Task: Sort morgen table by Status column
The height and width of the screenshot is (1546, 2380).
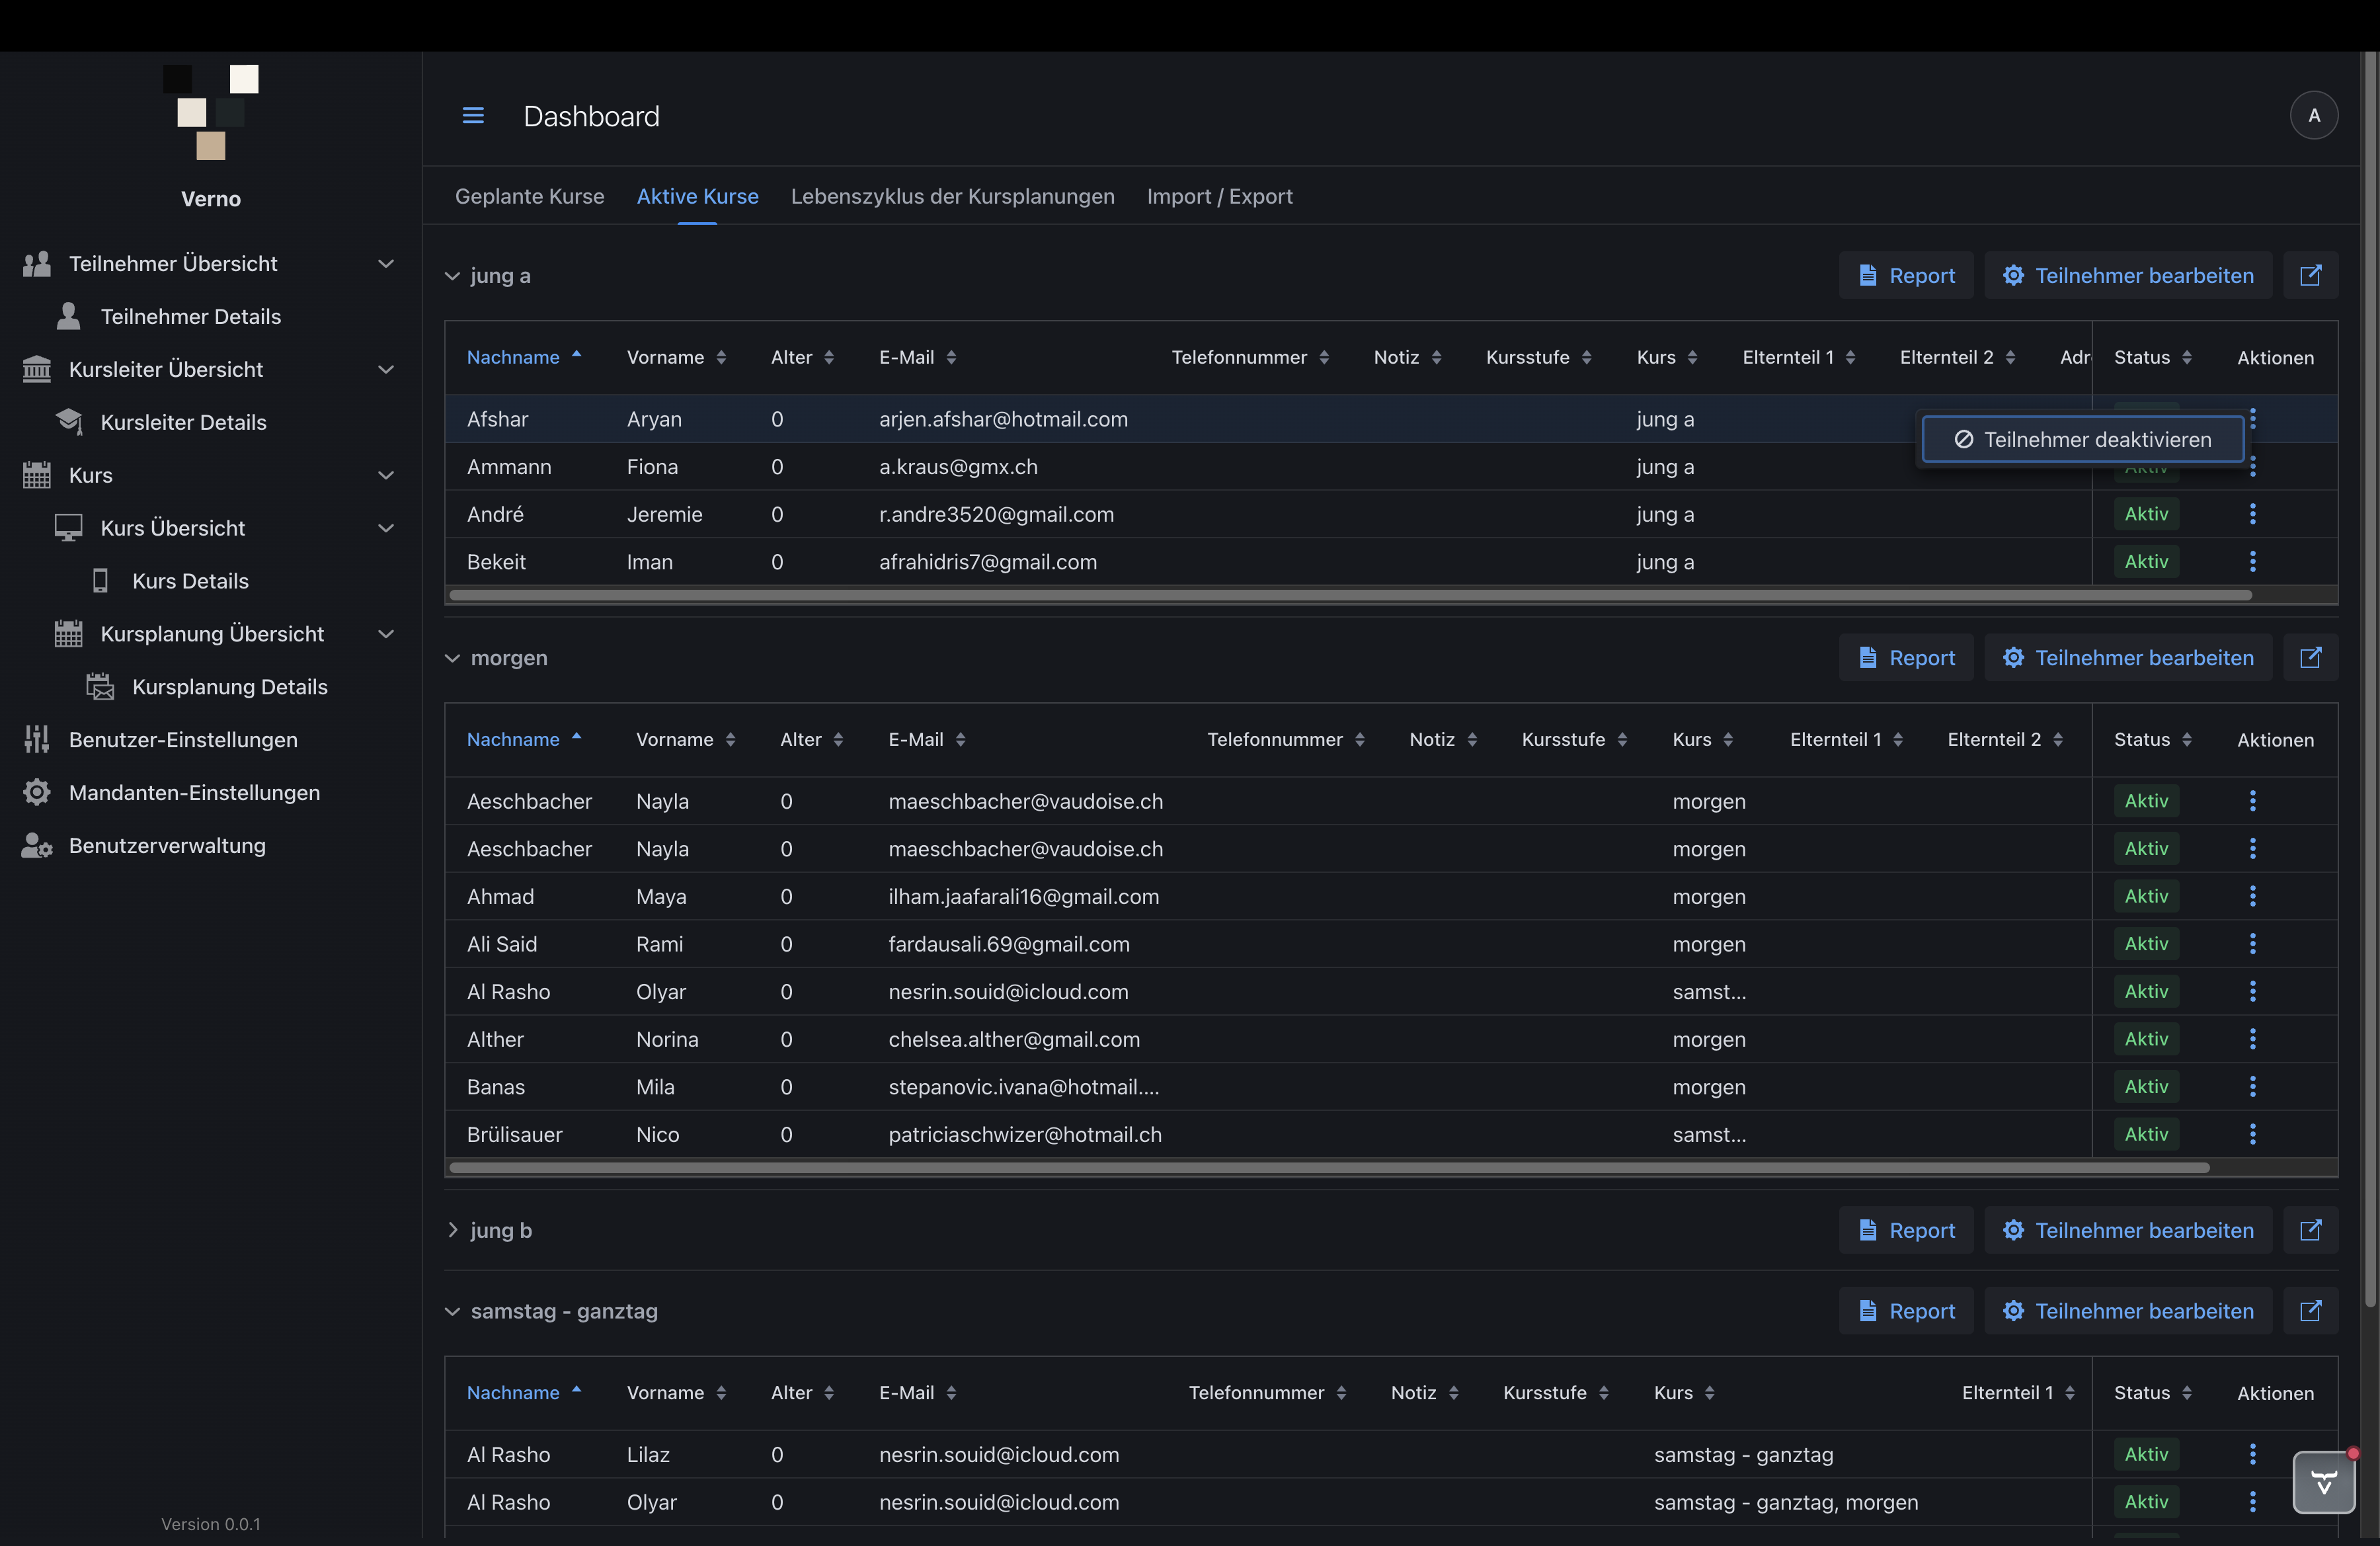Action: [2152, 739]
